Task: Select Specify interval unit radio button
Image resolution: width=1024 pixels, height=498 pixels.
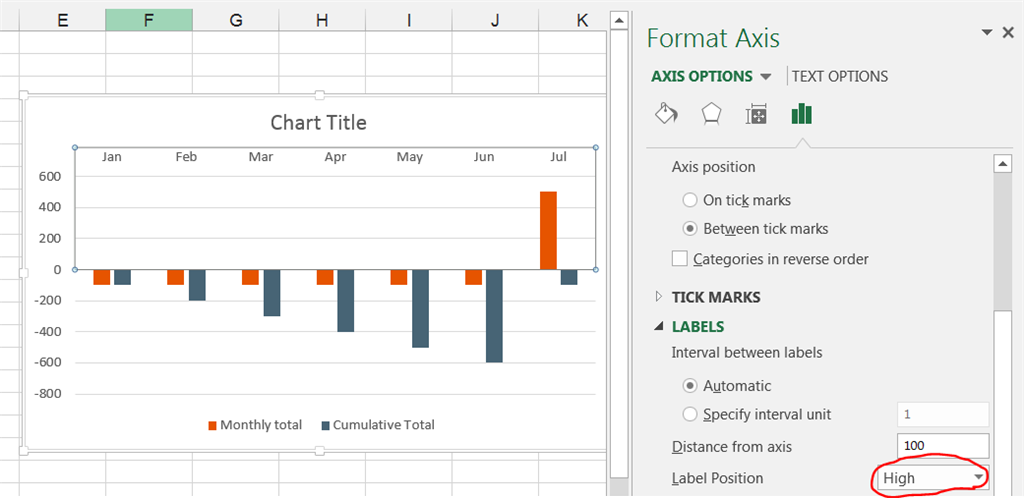Action: click(x=690, y=414)
